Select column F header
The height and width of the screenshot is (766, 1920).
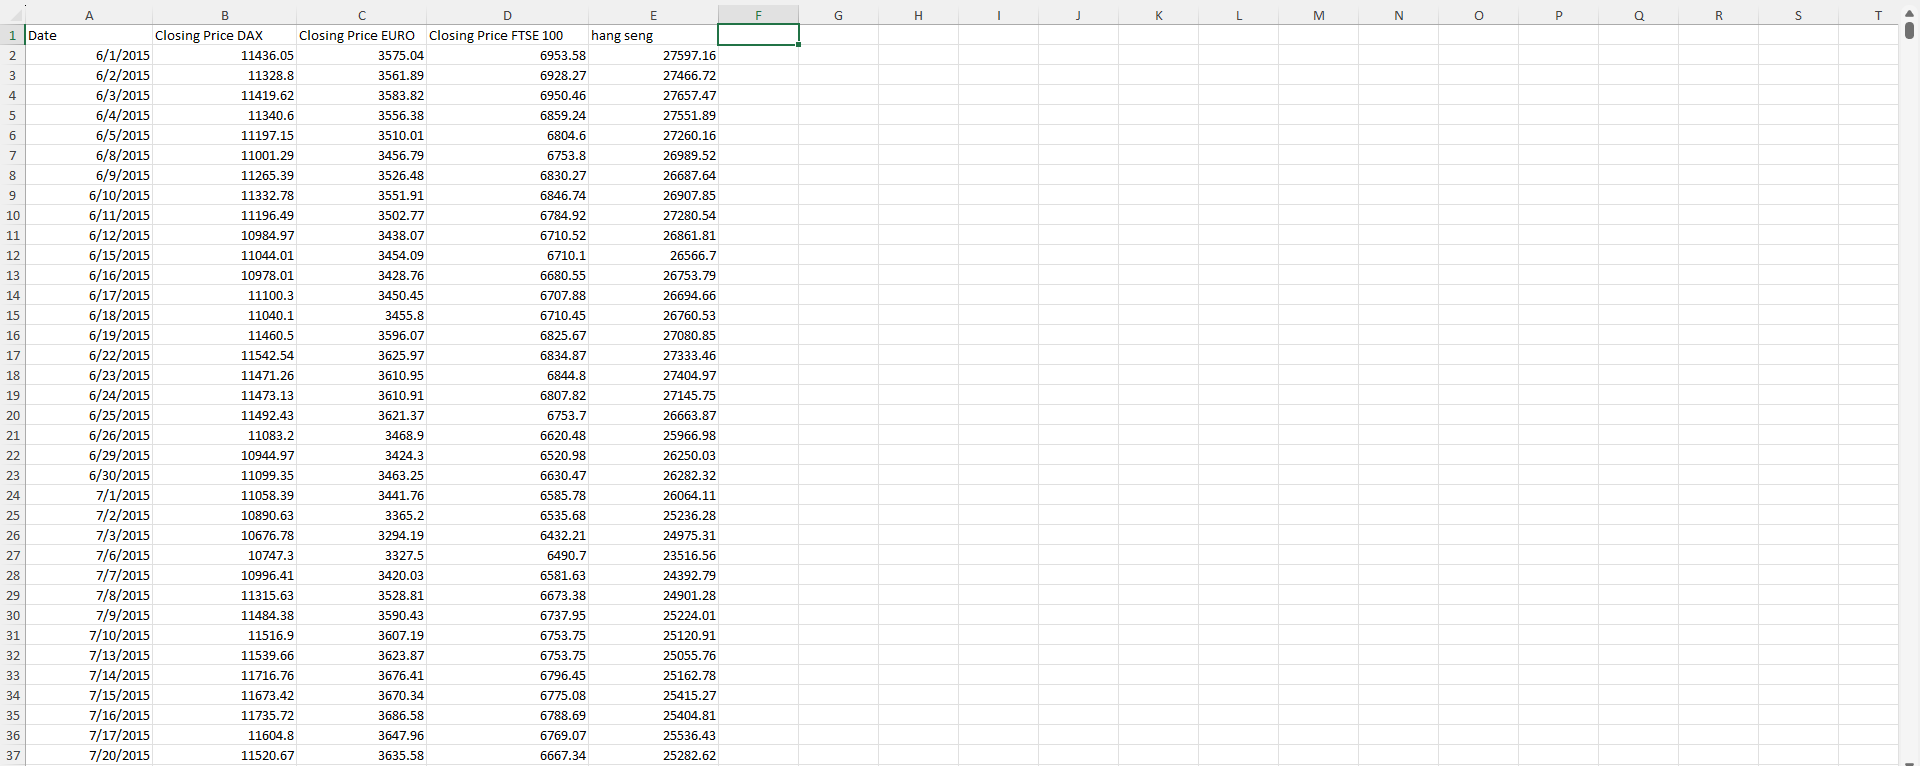click(x=758, y=15)
